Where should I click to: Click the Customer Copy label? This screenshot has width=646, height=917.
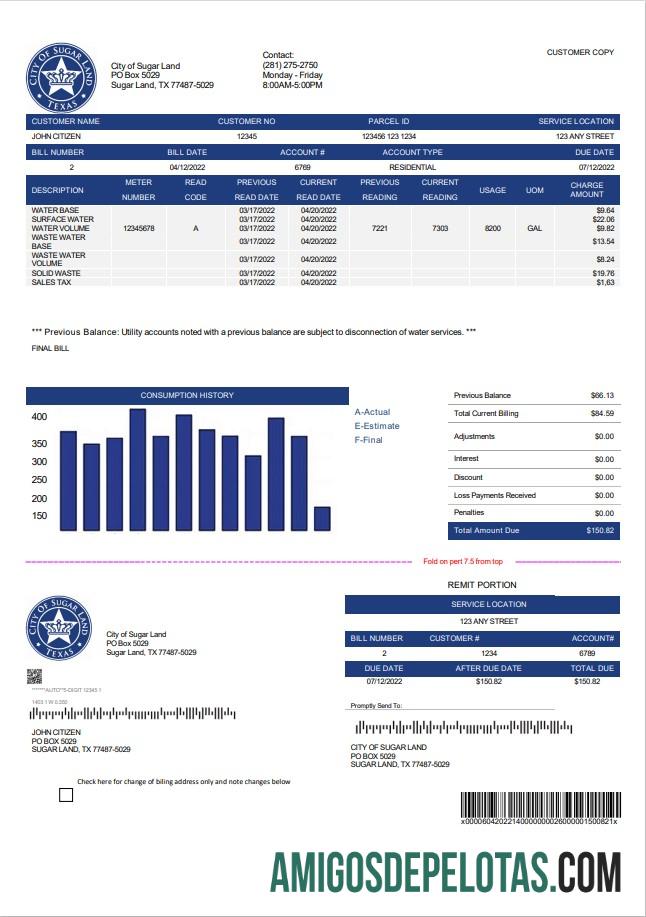tap(580, 52)
